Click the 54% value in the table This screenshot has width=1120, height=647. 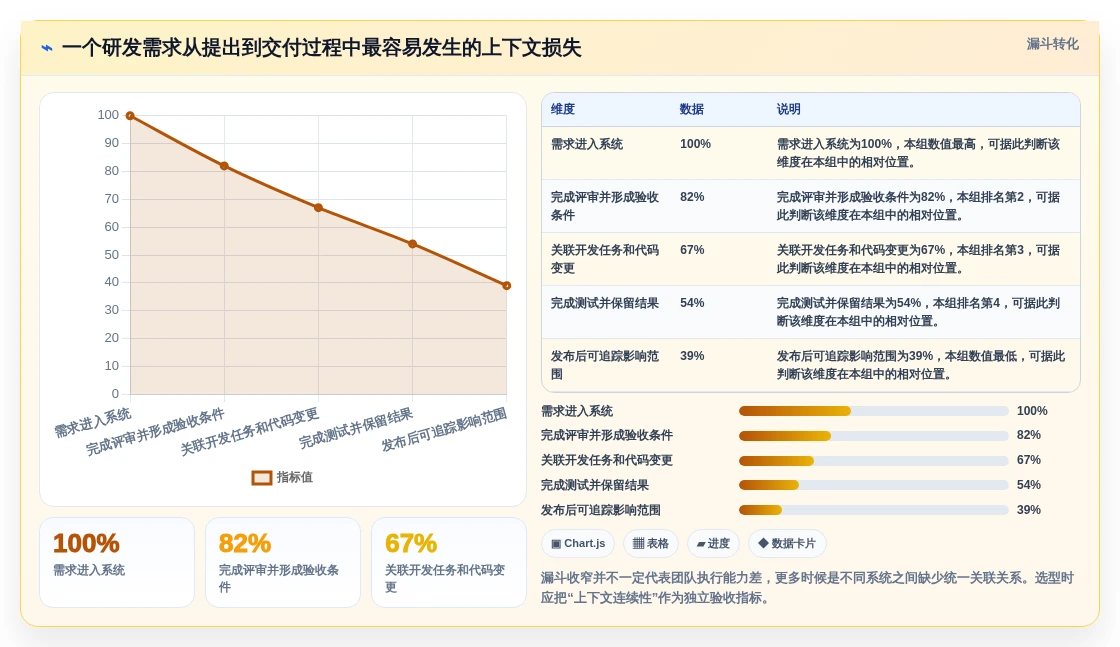pos(692,304)
